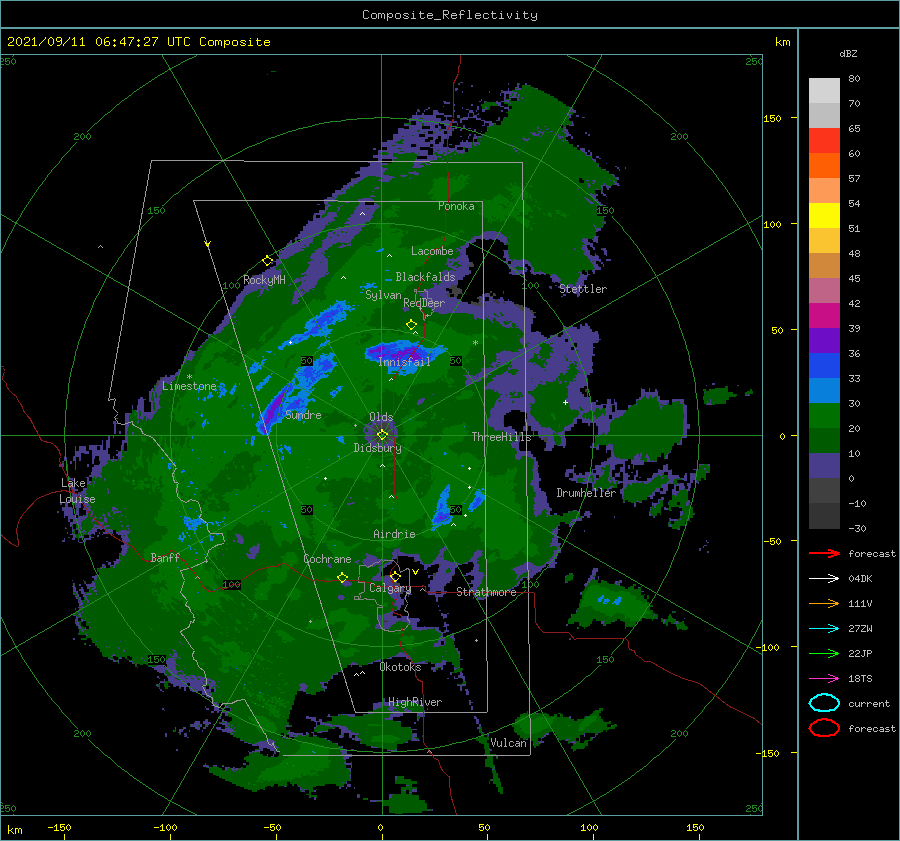Click the Airdrie city label
The image size is (900, 841).
tap(394, 534)
